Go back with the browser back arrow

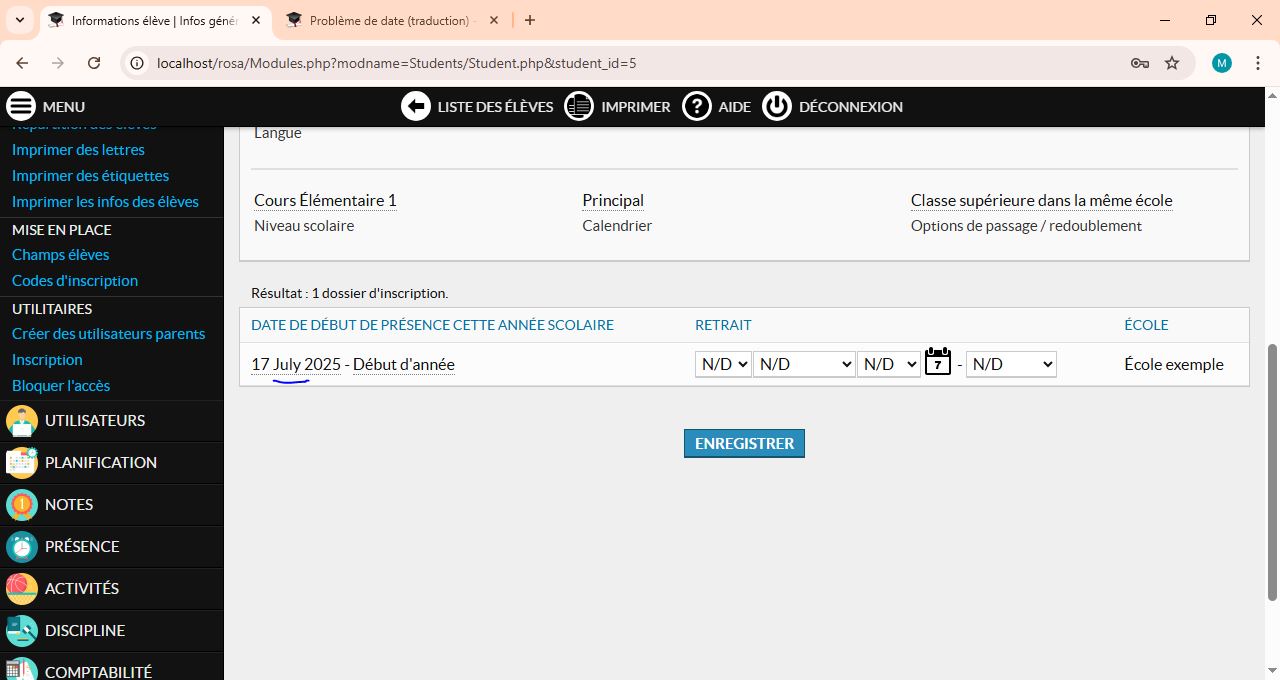(22, 63)
